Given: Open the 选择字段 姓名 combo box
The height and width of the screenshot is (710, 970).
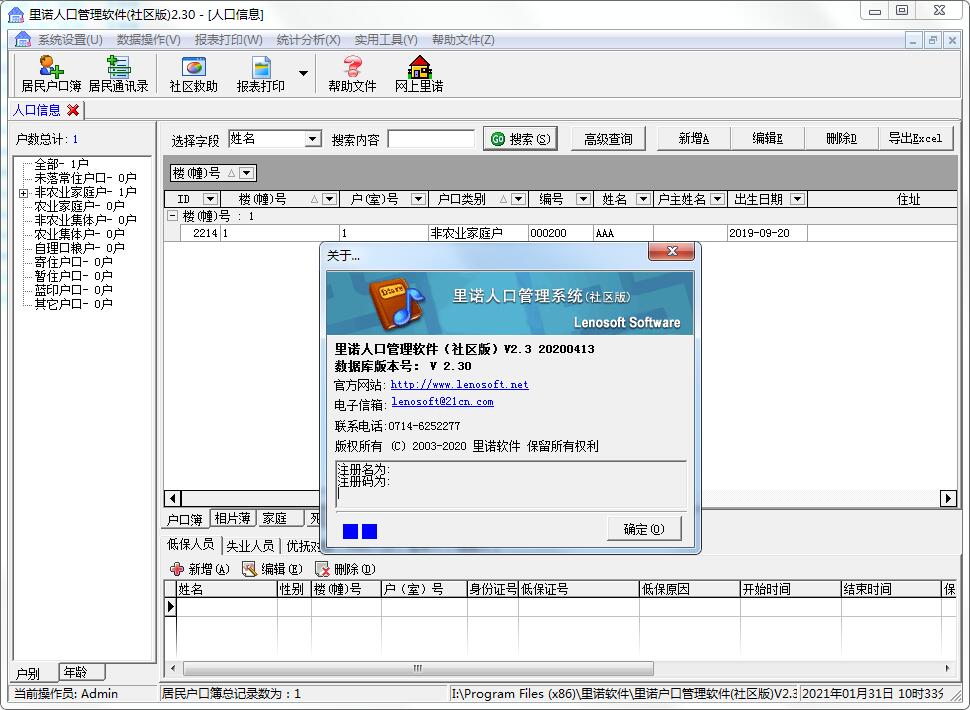Looking at the screenshot, I should [313, 139].
